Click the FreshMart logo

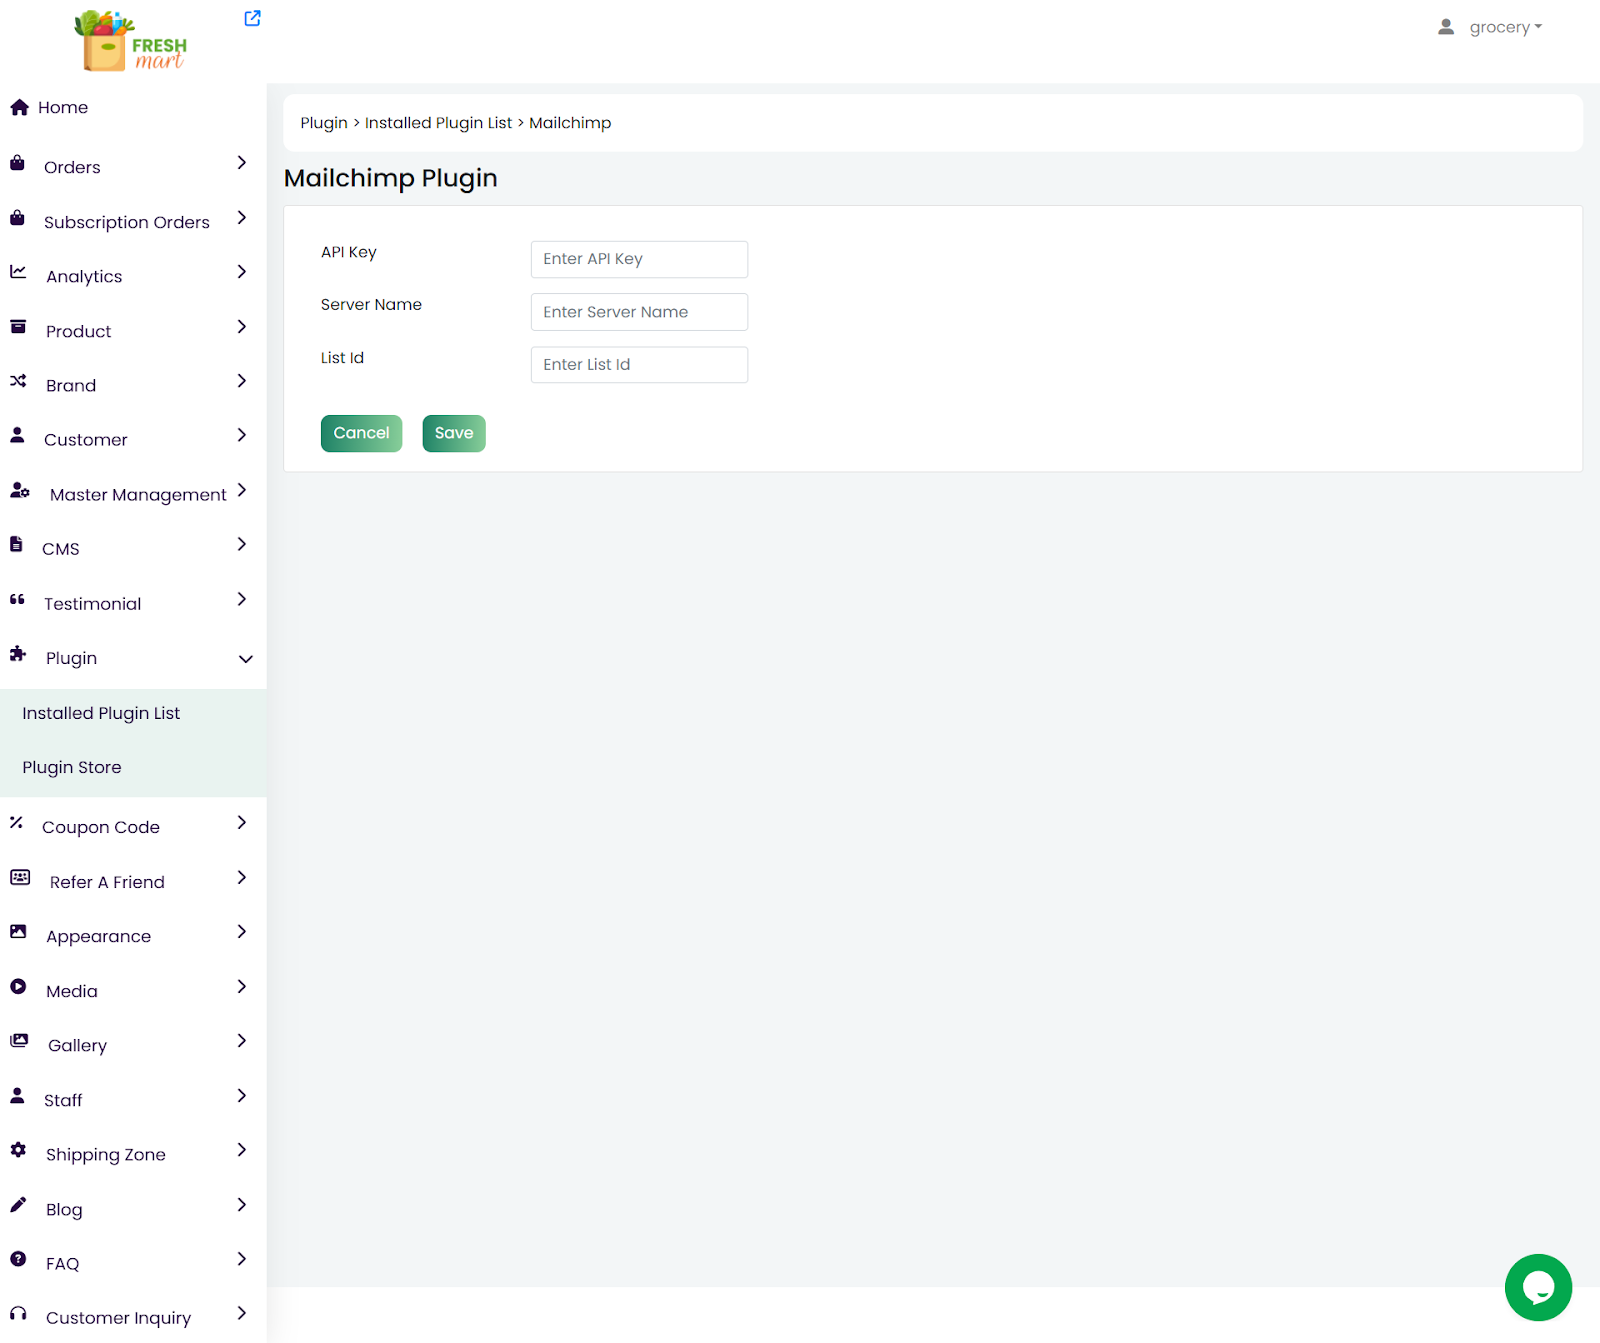[x=131, y=41]
